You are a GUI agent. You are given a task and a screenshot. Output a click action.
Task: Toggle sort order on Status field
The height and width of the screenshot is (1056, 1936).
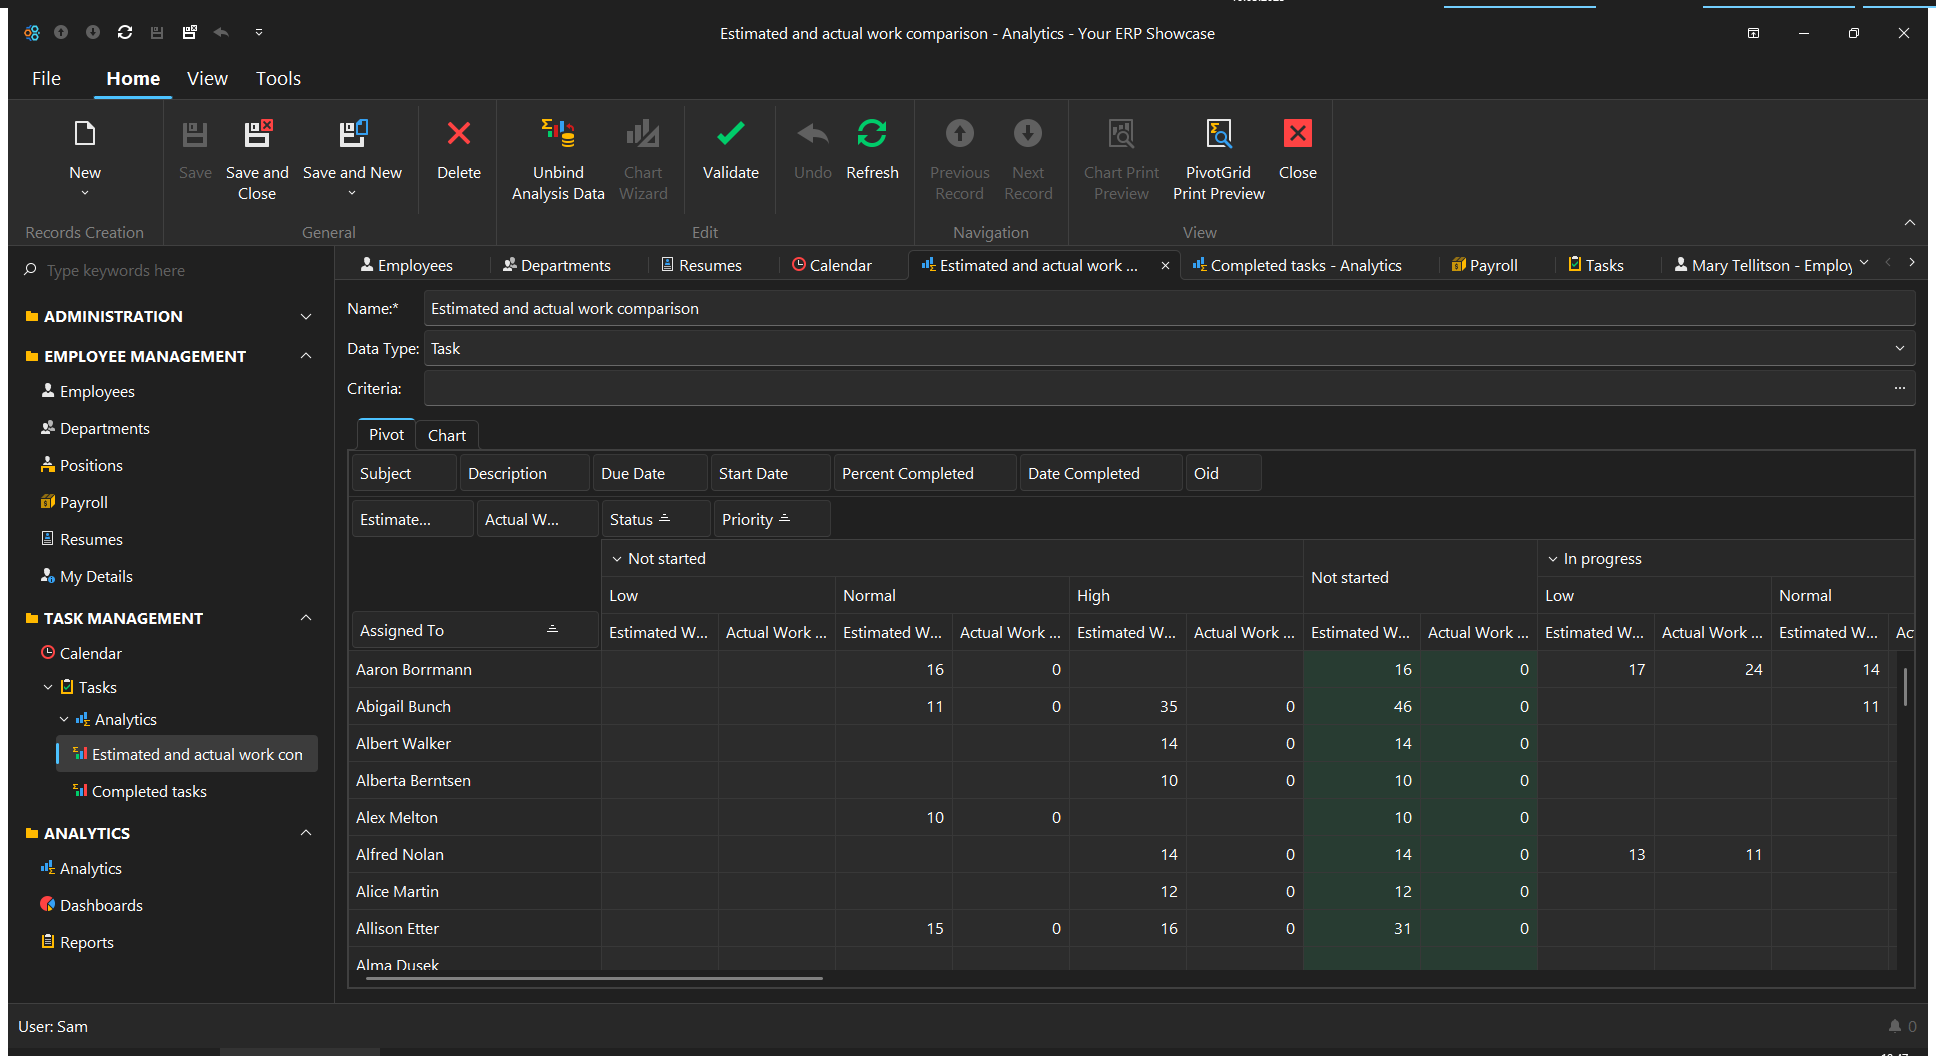coord(665,519)
